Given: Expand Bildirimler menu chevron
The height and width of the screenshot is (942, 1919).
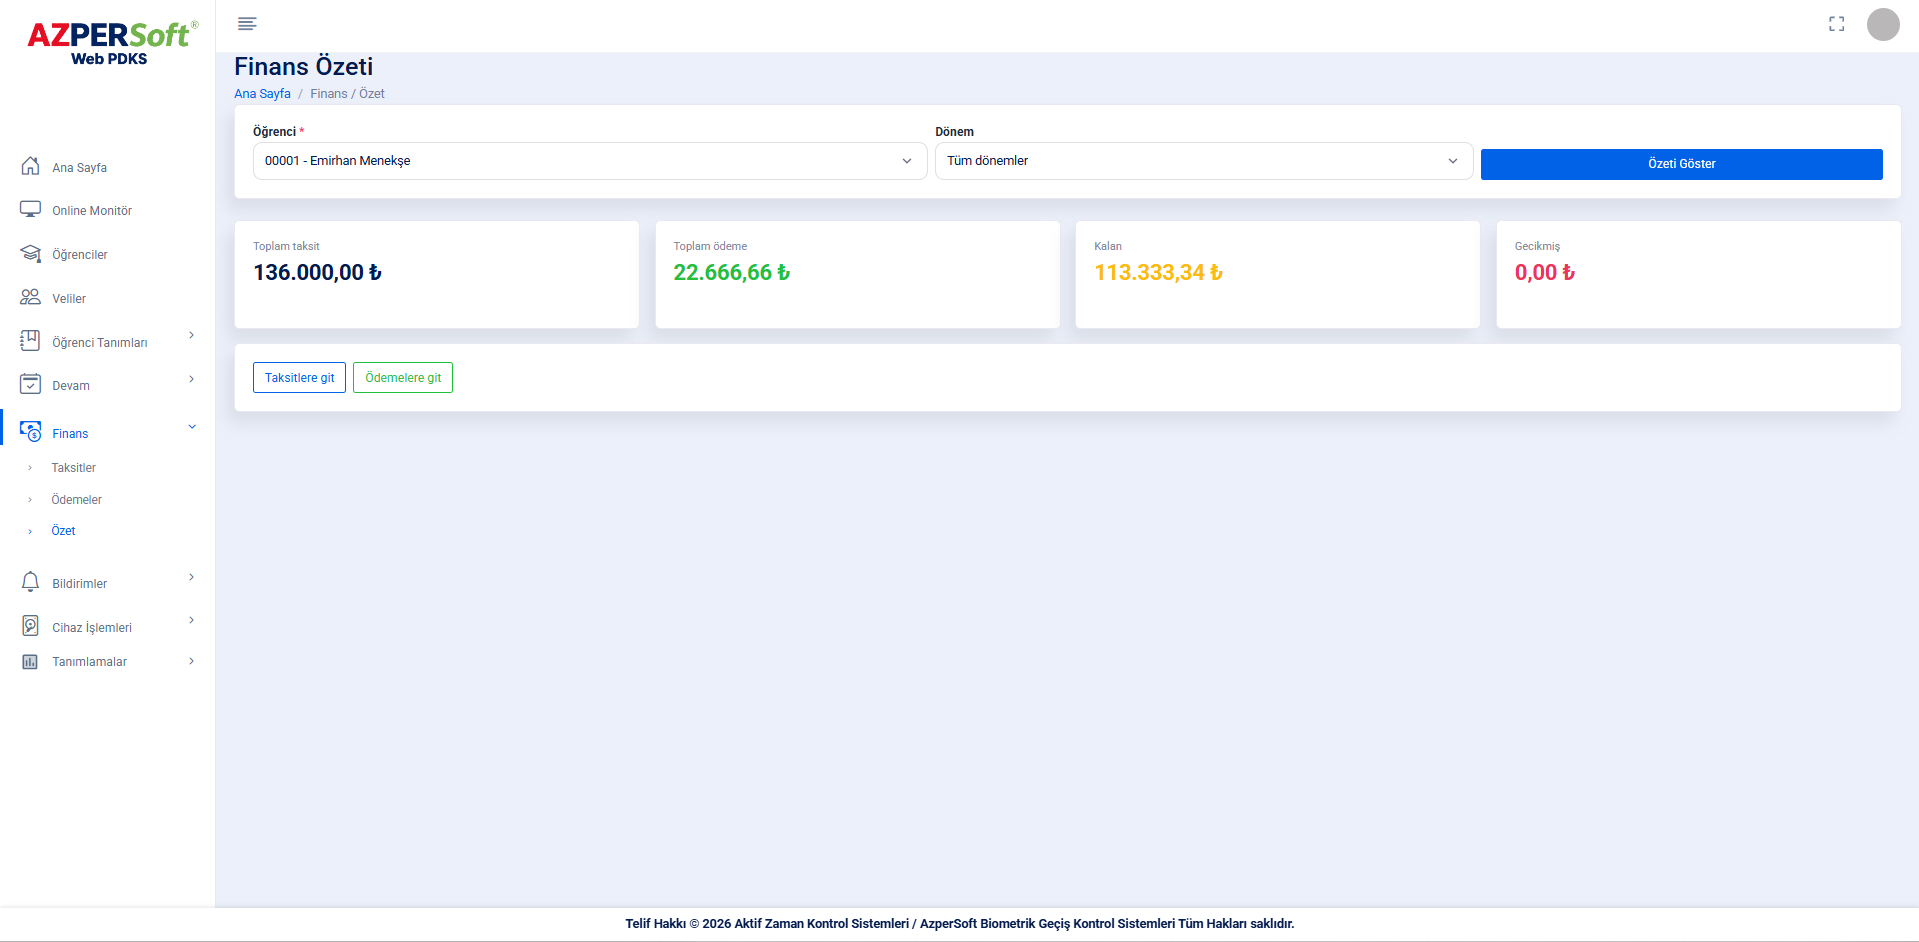Looking at the screenshot, I should click(191, 577).
